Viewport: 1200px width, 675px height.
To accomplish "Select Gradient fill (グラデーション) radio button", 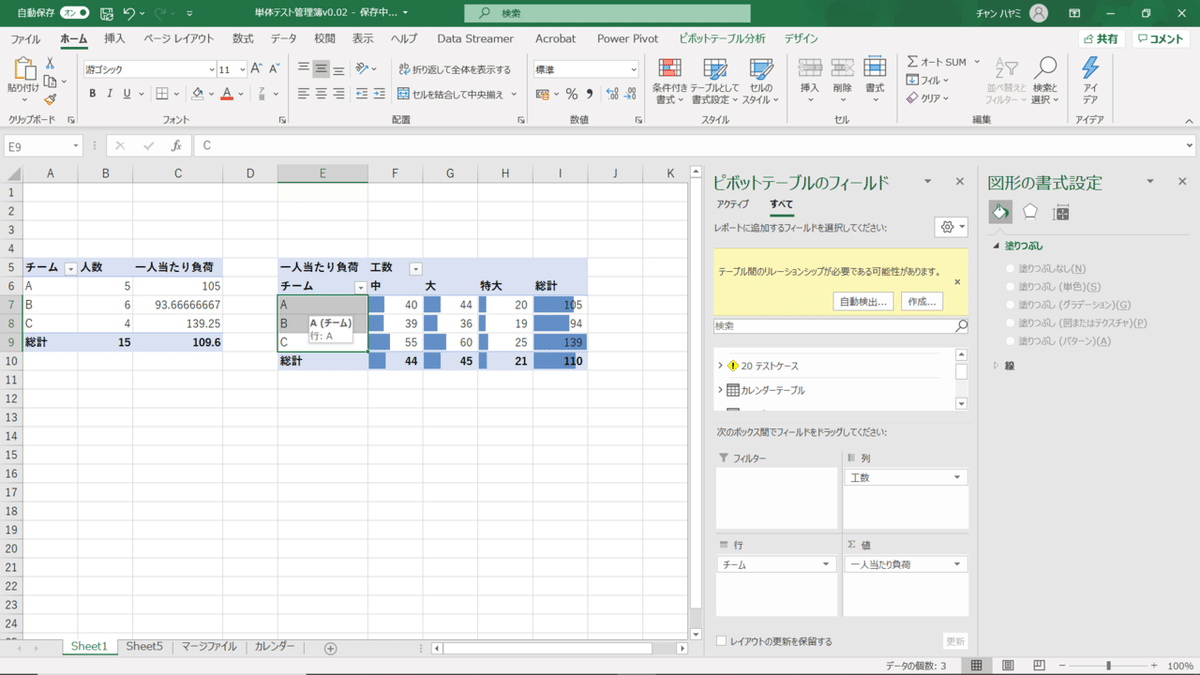I will click(x=1010, y=304).
